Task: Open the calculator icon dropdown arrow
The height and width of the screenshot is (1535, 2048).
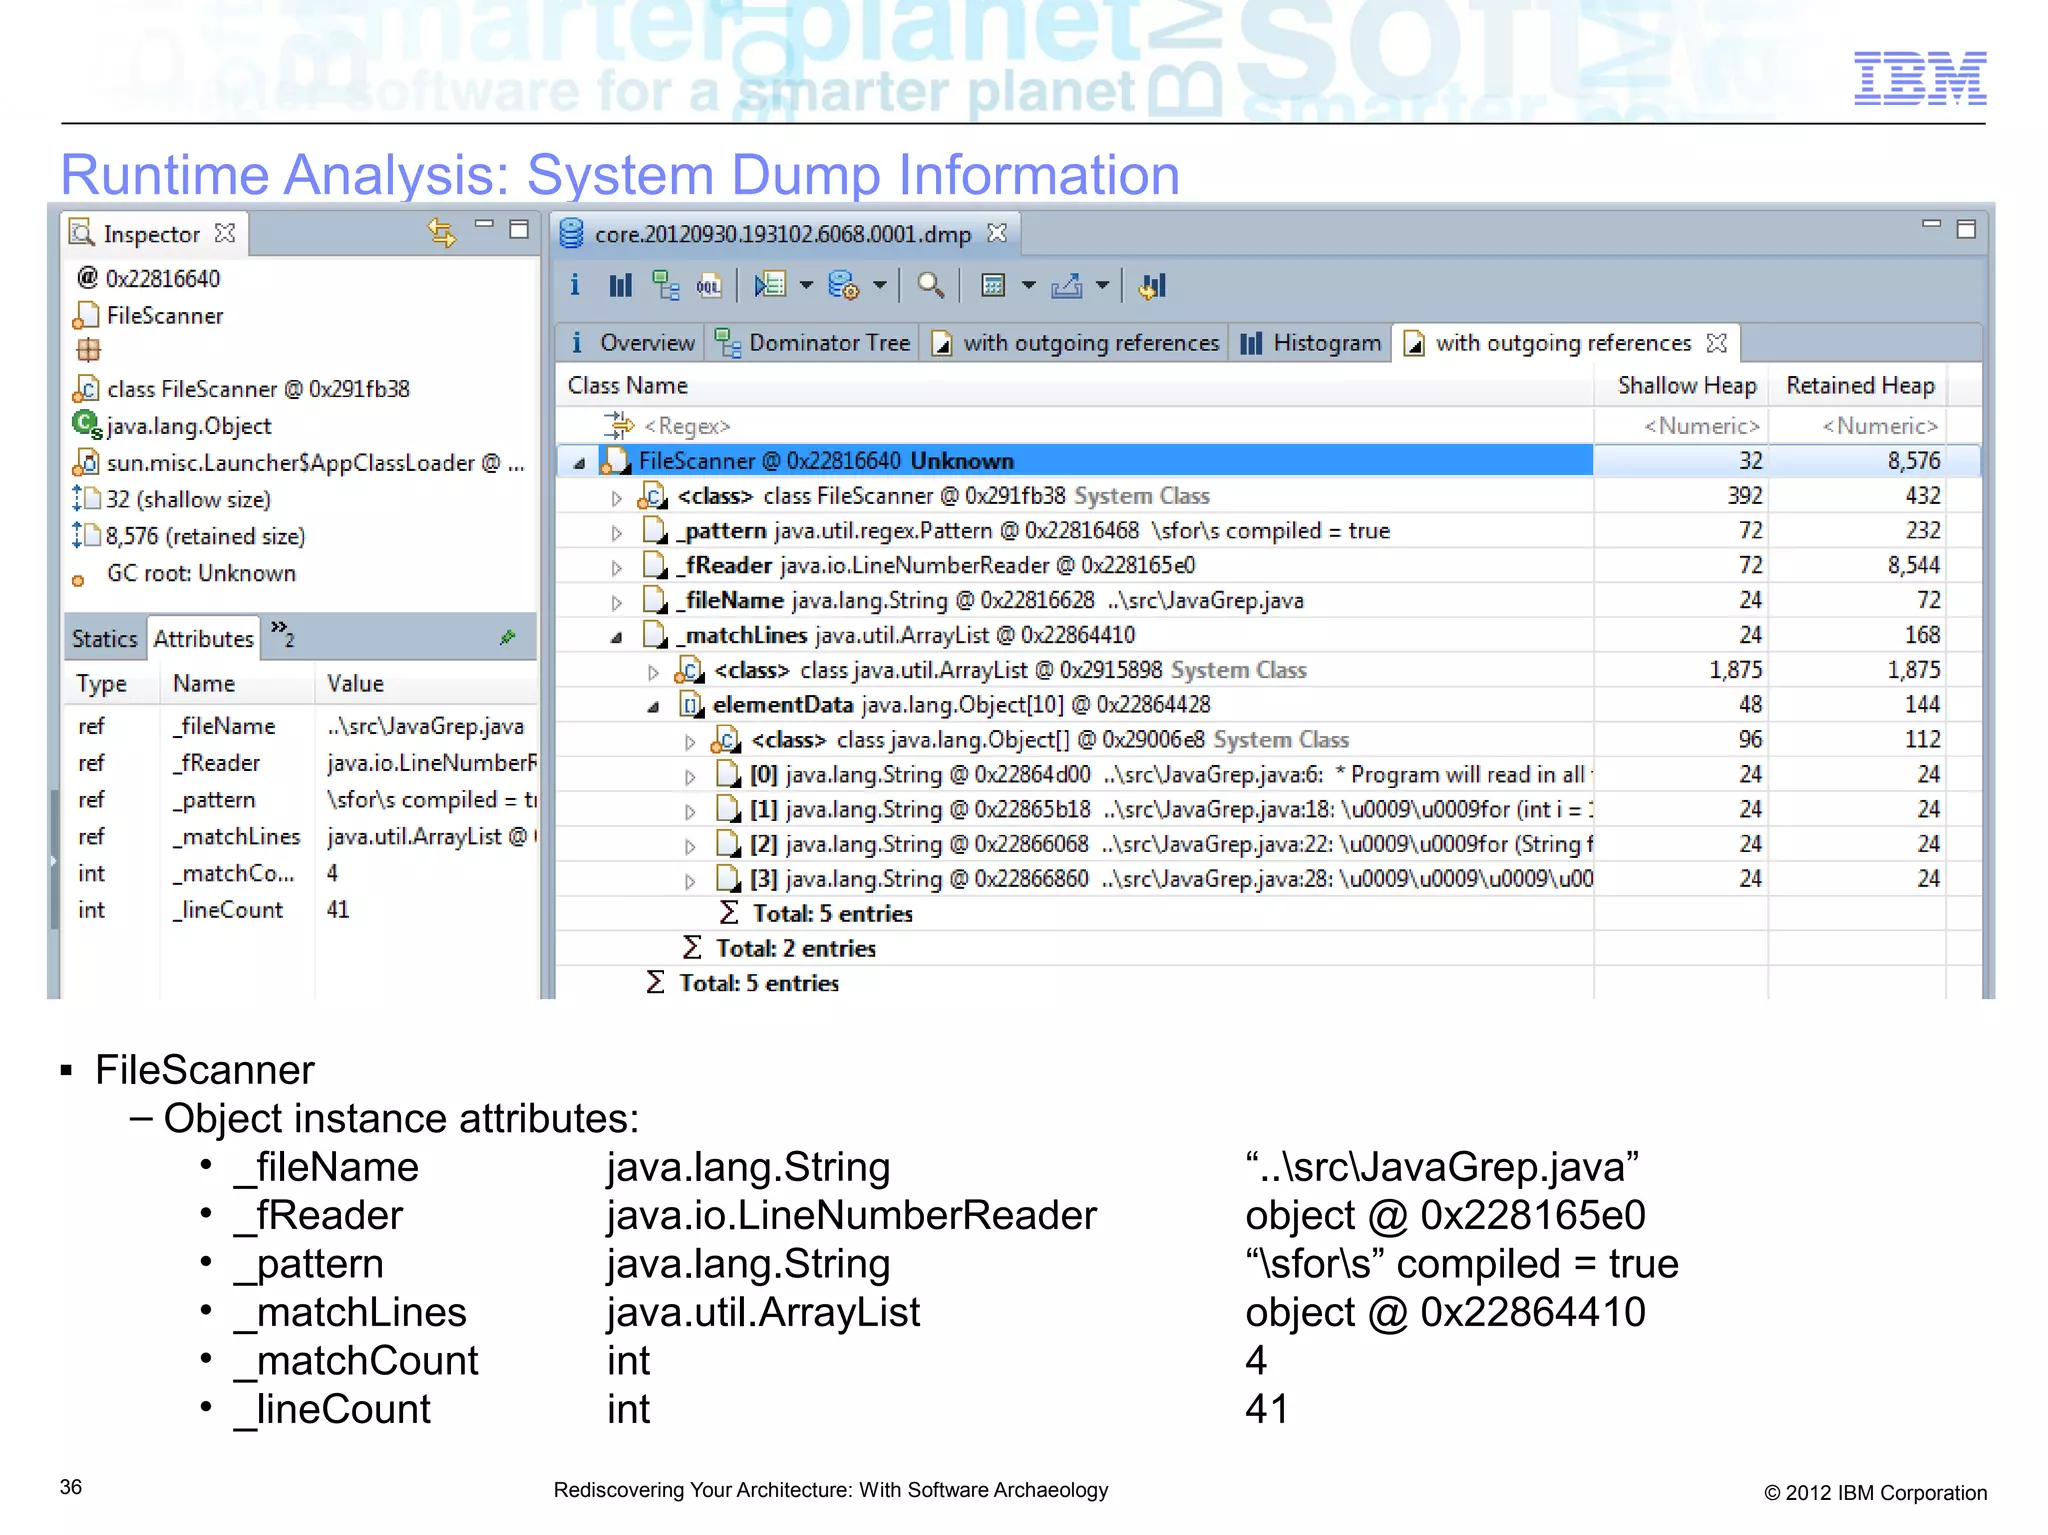Action: tap(1028, 286)
